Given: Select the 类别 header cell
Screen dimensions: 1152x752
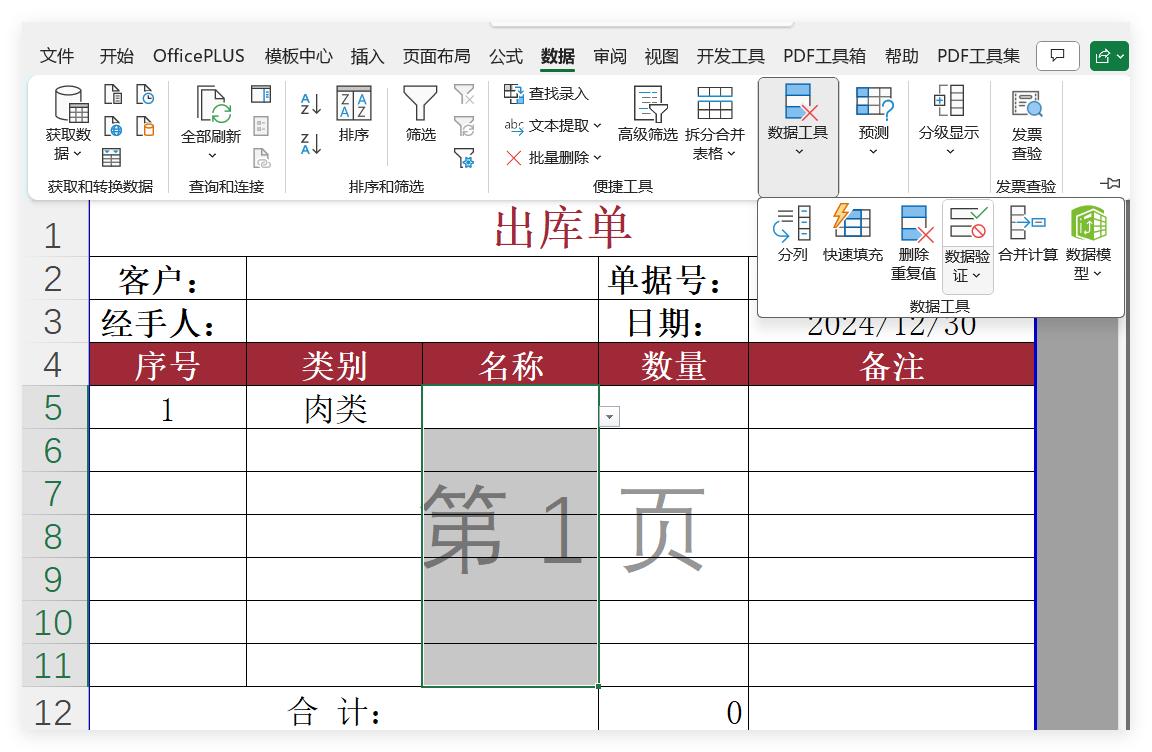Looking at the screenshot, I should click(x=334, y=364).
